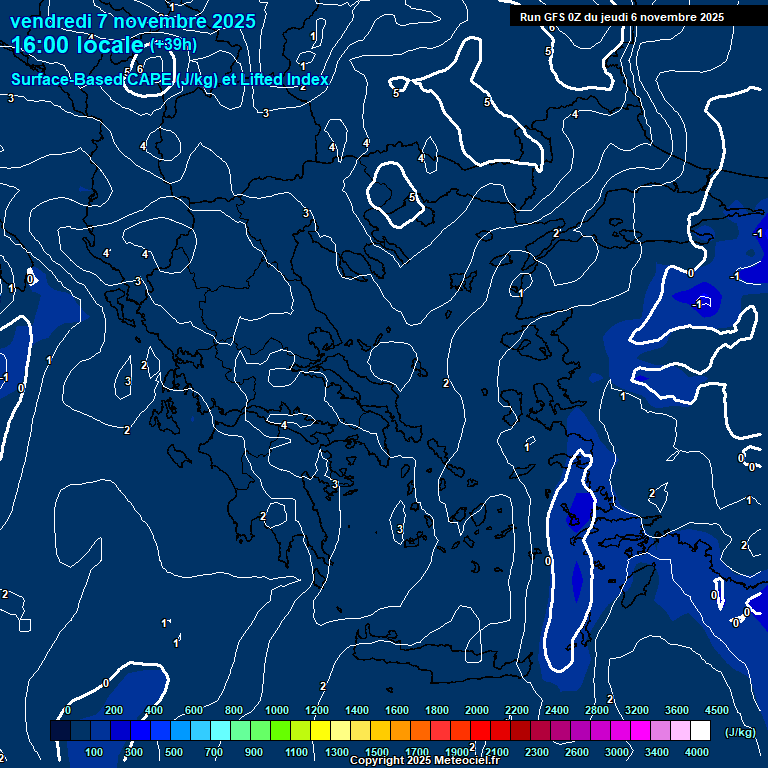Click the "1400" legend value
The height and width of the screenshot is (768, 768).
(357, 710)
